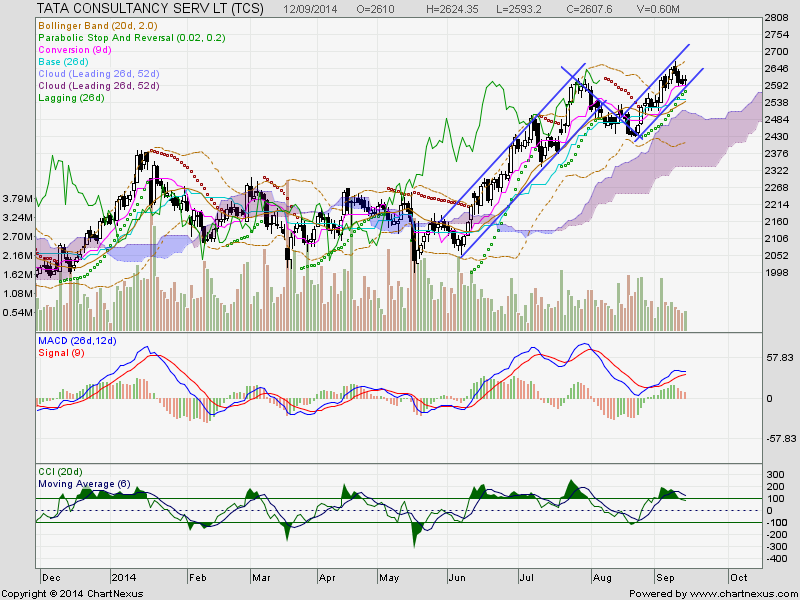Open the www.chartnexus.com powered-by link
800x600 pixels.
coord(744,594)
